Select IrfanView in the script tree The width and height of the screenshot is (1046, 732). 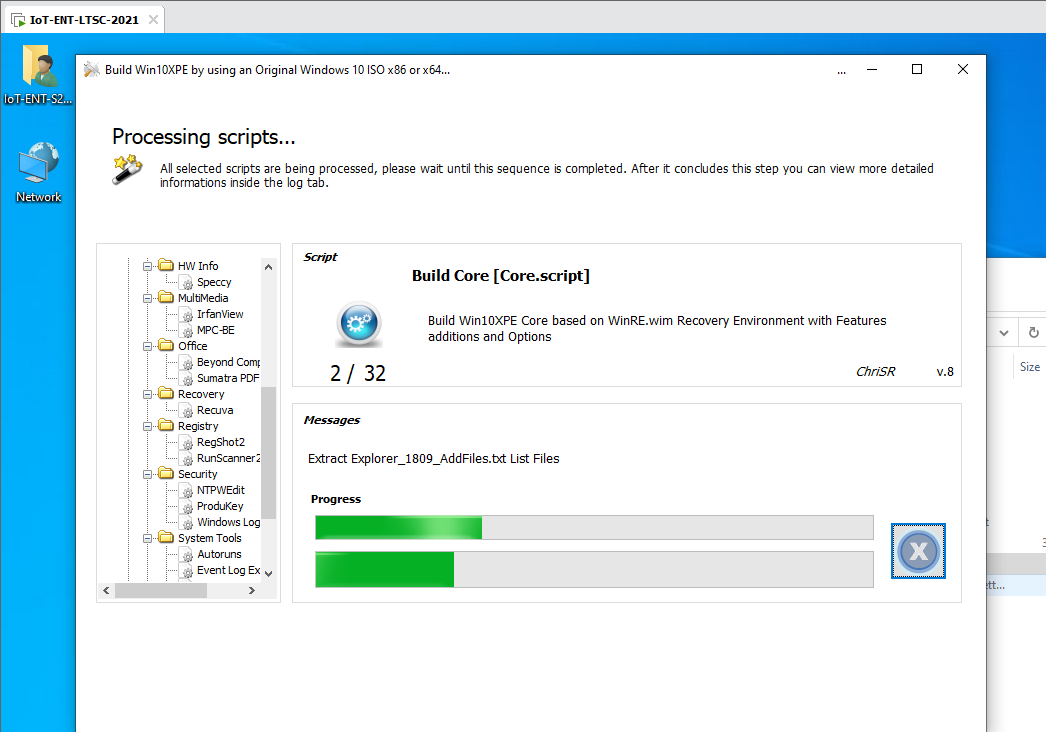(220, 314)
